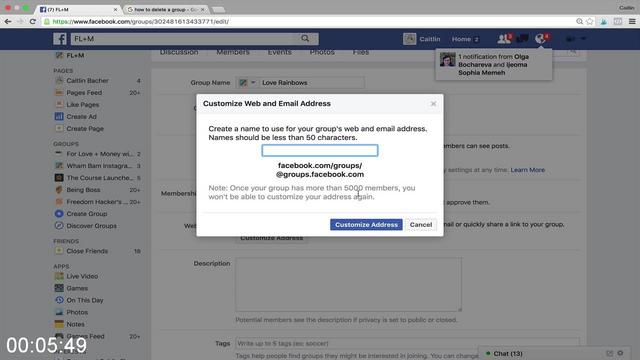Click the Home link in header
This screenshot has height=360, width=640.
point(461,39)
